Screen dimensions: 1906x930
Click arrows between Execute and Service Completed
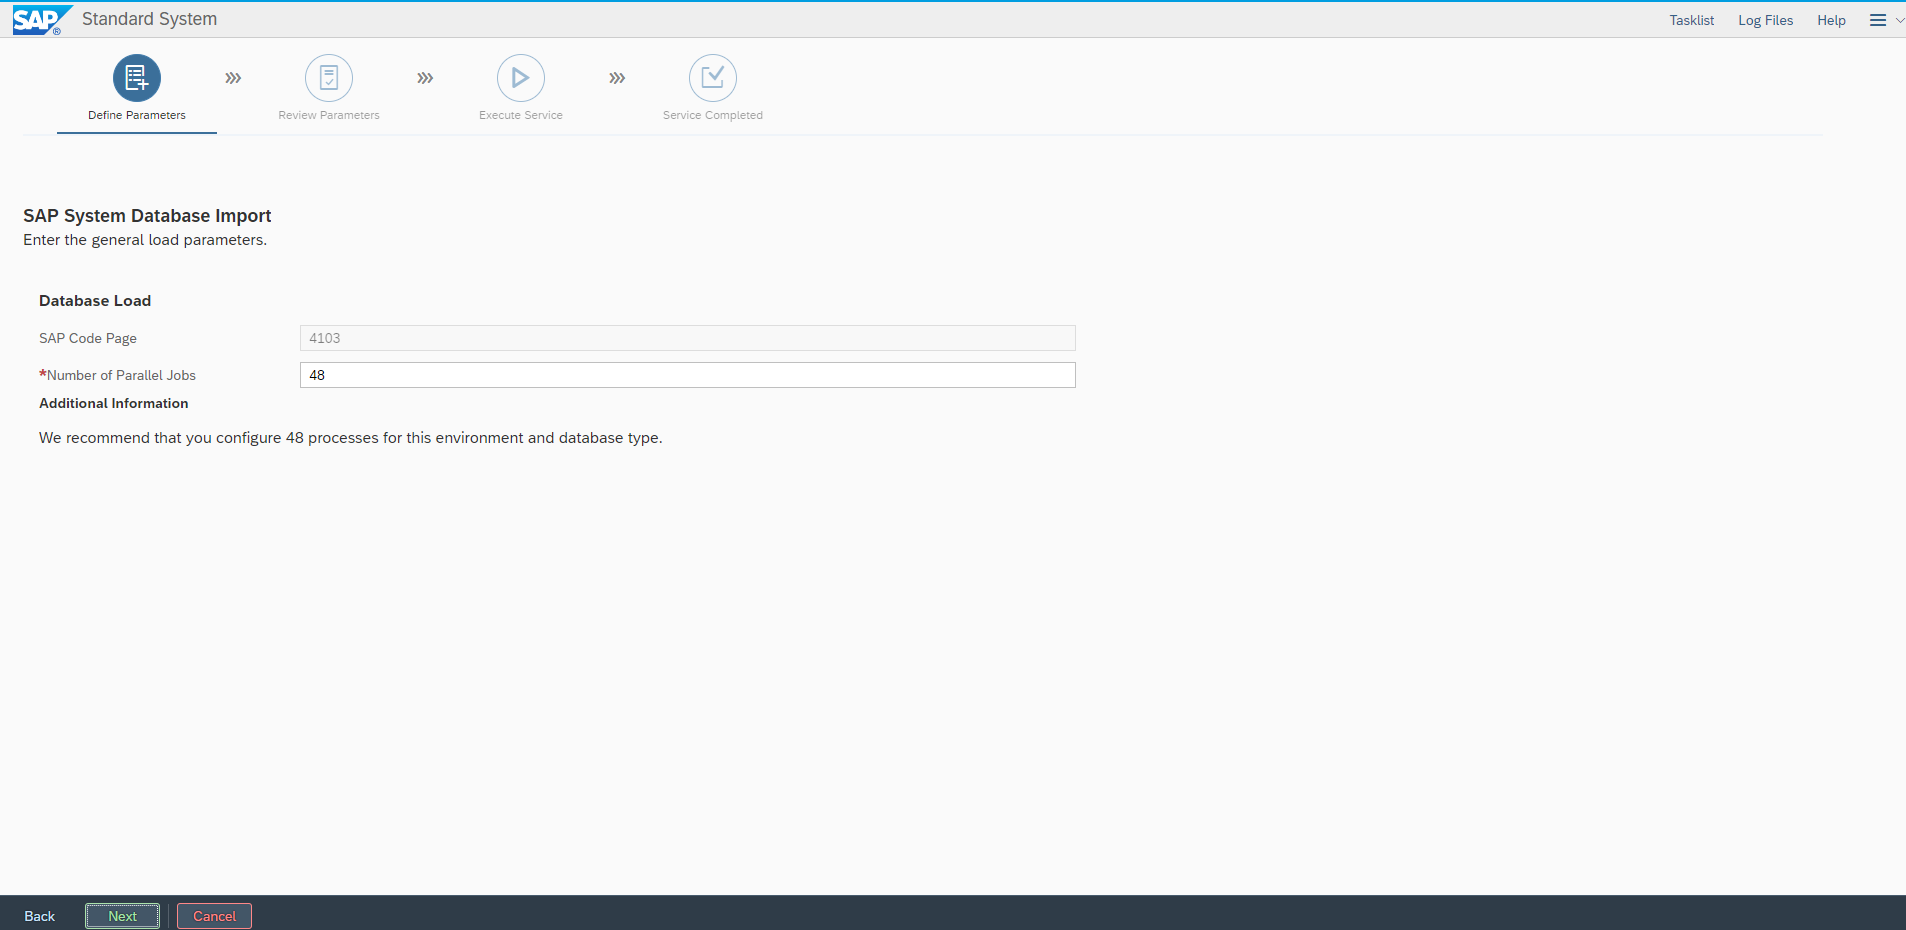pyautogui.click(x=617, y=78)
